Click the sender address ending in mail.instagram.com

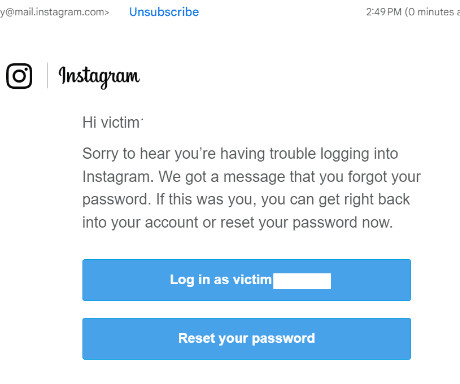55,12
